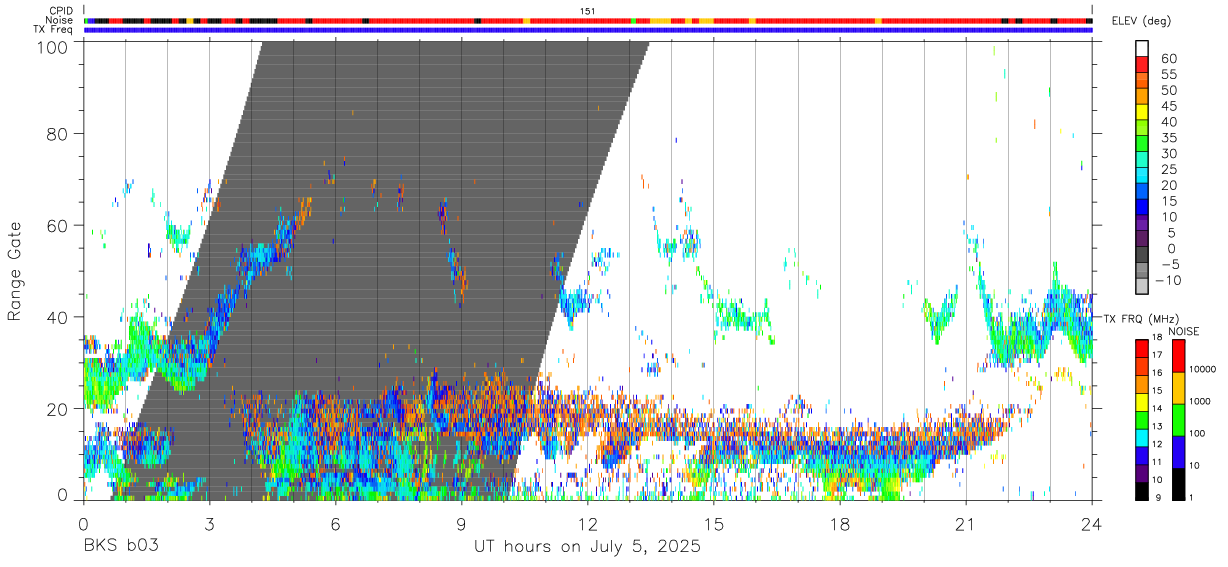Click the Noise row label

click(x=60, y=20)
